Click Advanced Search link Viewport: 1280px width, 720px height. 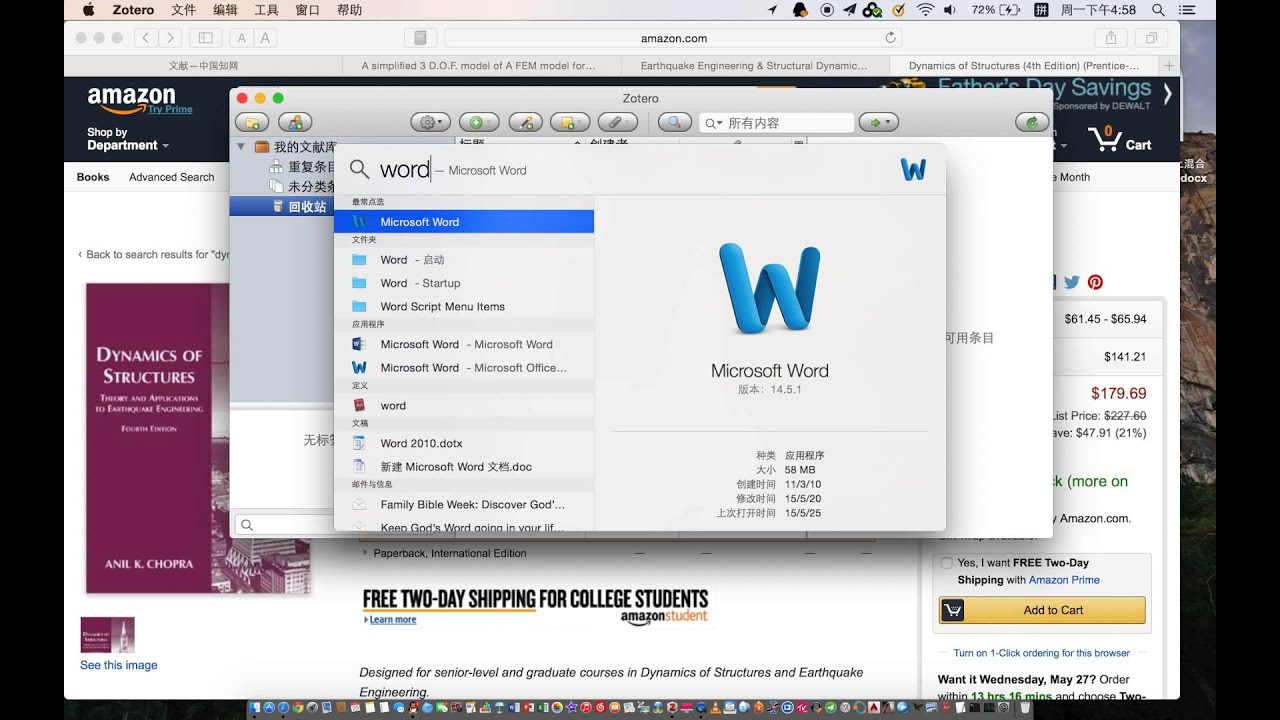tap(171, 177)
